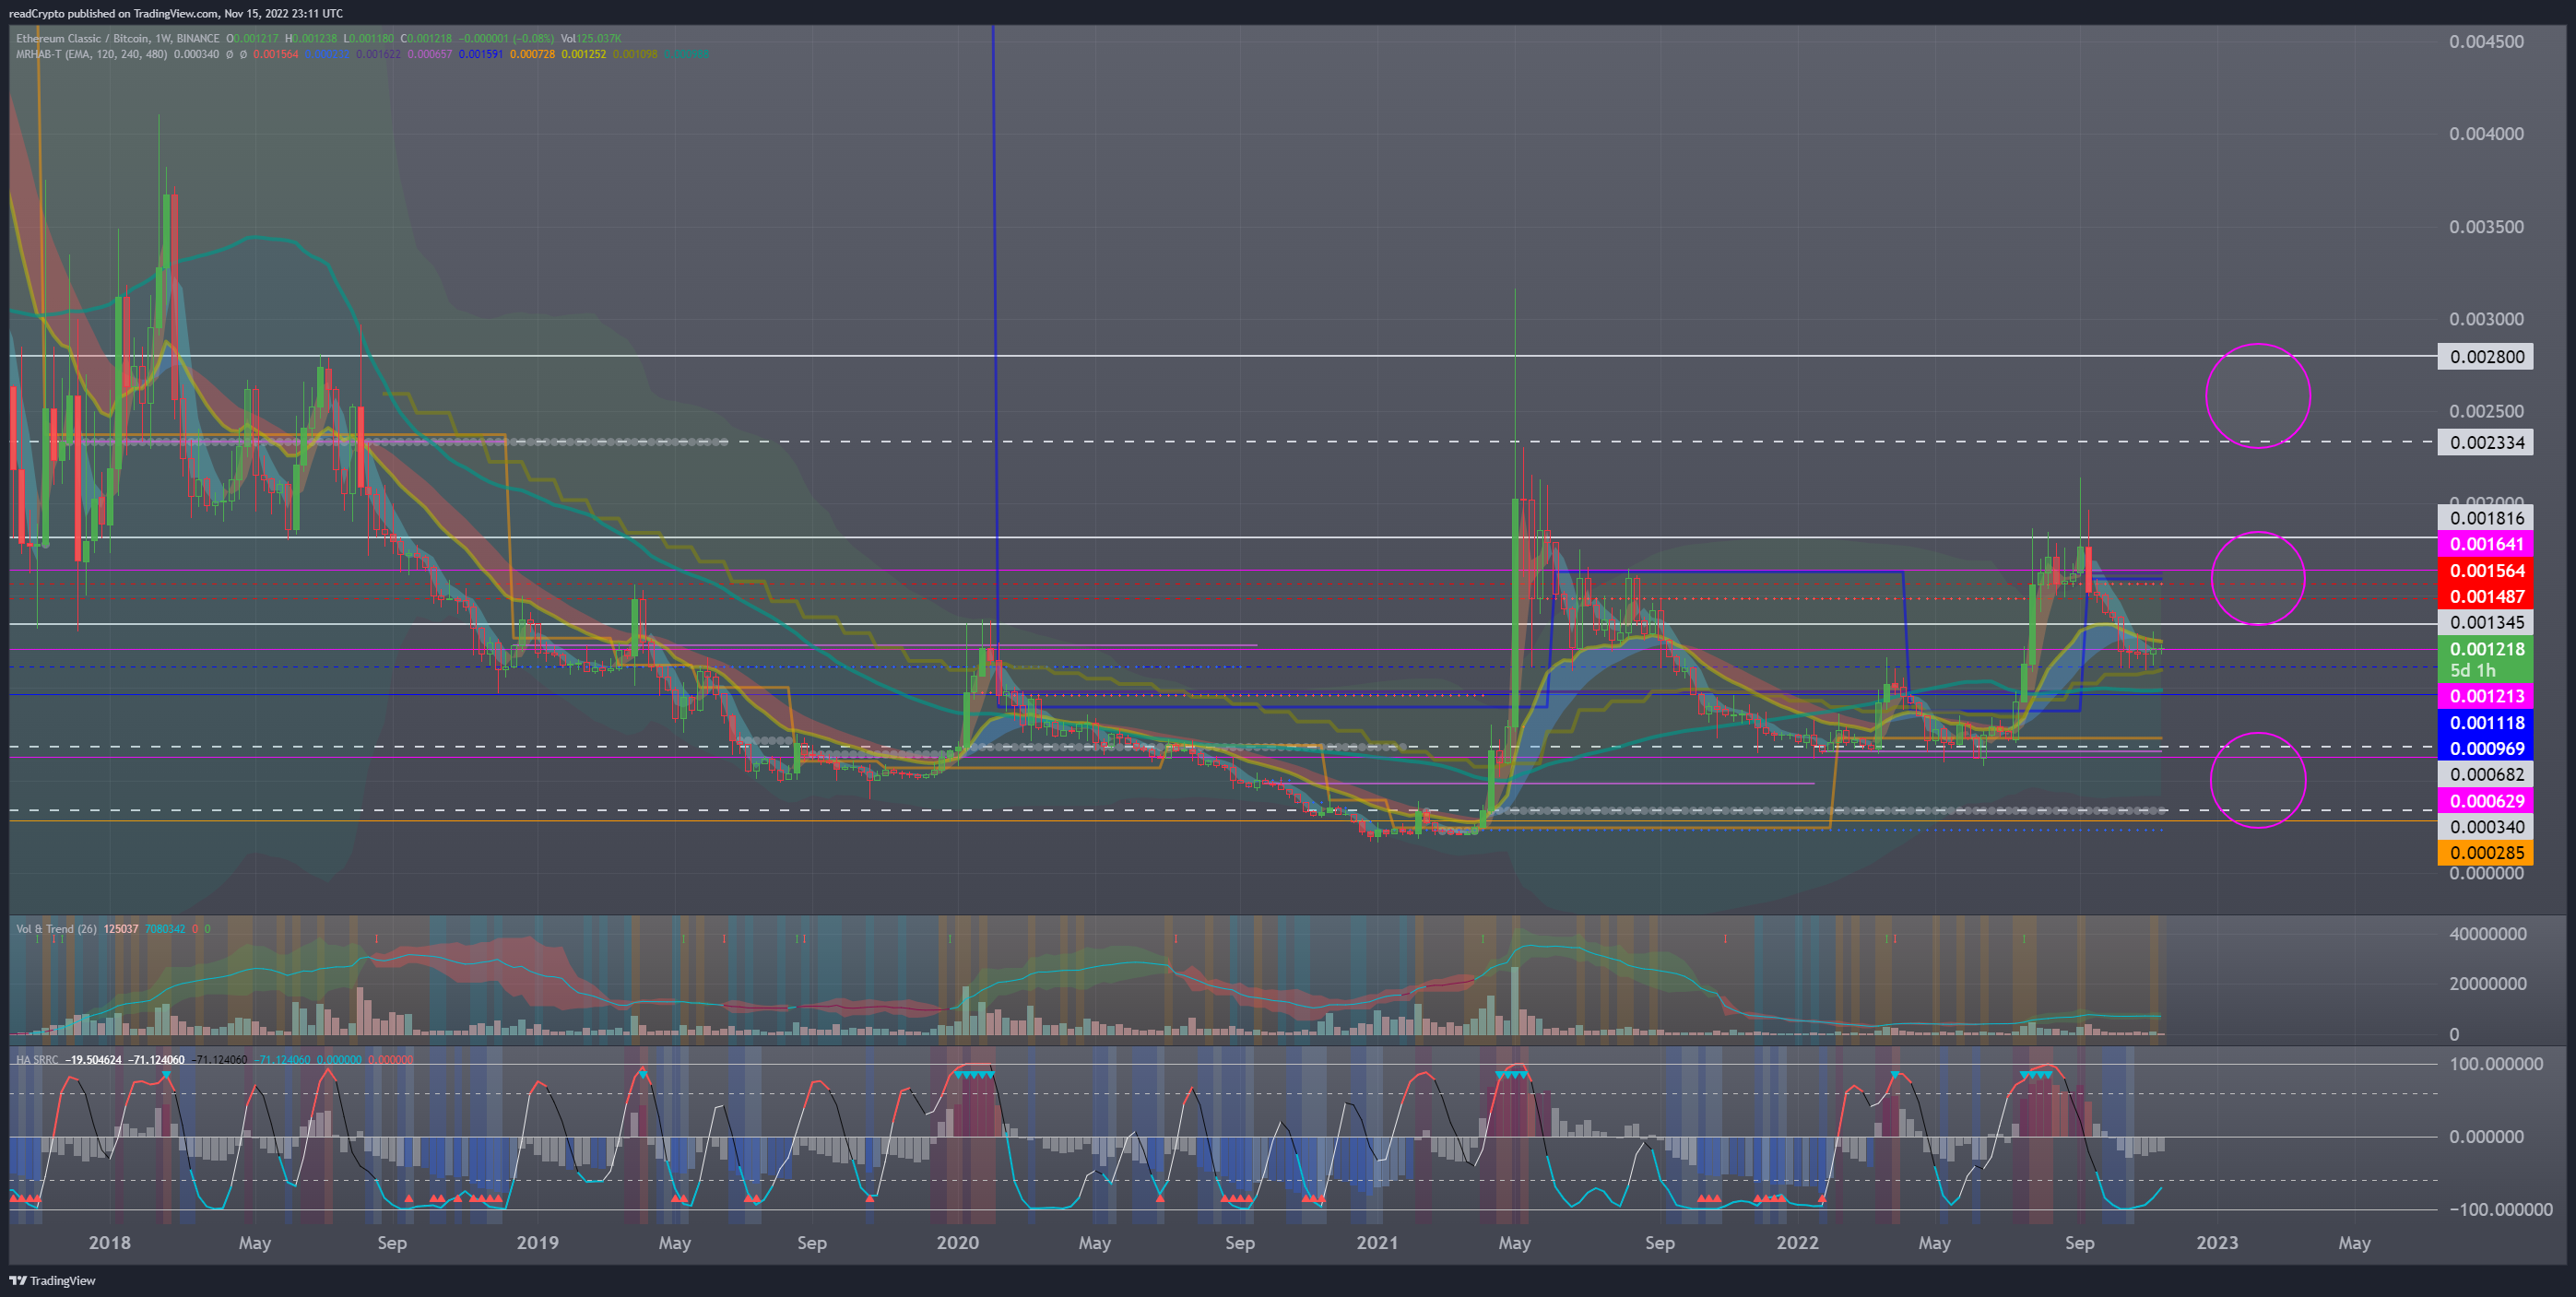This screenshot has height=1297, width=2576.
Task: Click the −0.000001 (−0.08%) change value
Action: coord(506,39)
